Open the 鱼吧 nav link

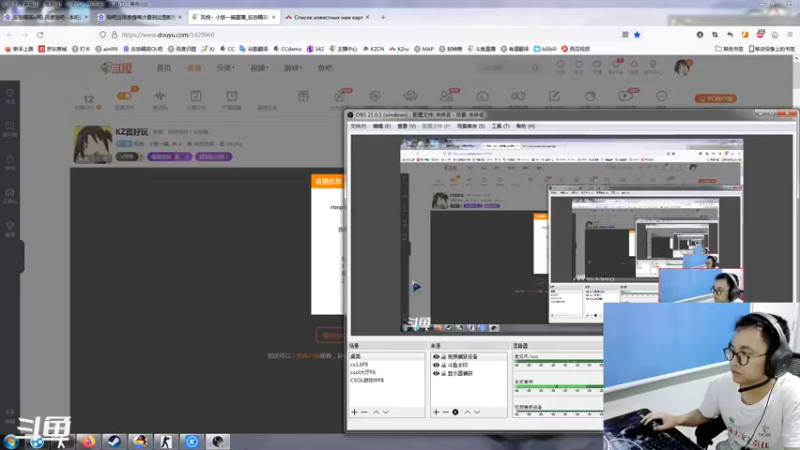[325, 68]
